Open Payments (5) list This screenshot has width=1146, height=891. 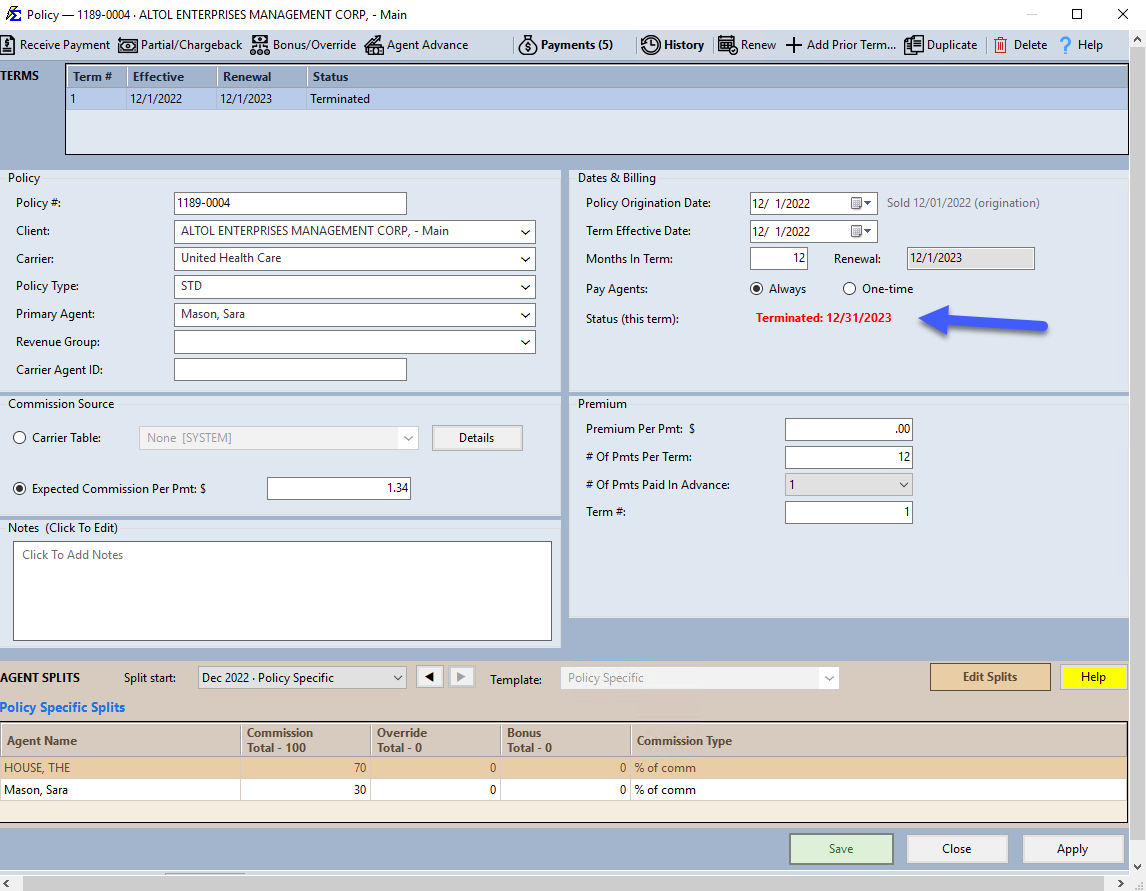pos(566,45)
